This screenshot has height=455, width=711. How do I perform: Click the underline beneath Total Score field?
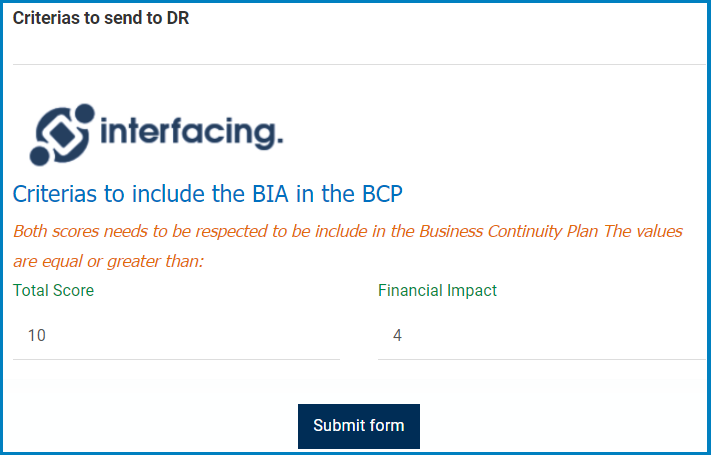[x=176, y=359]
